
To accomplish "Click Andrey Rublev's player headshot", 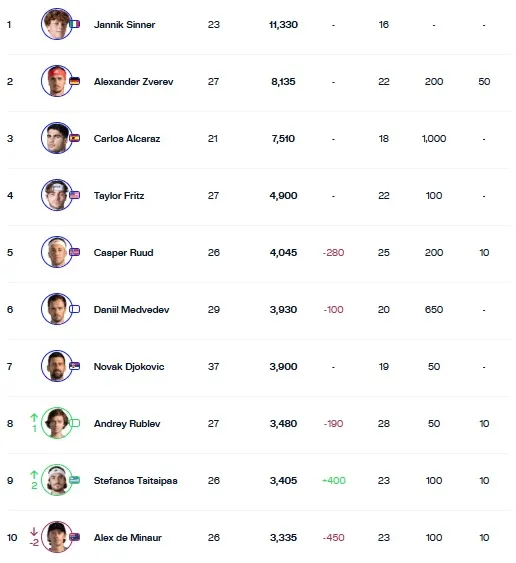I will coord(57,423).
